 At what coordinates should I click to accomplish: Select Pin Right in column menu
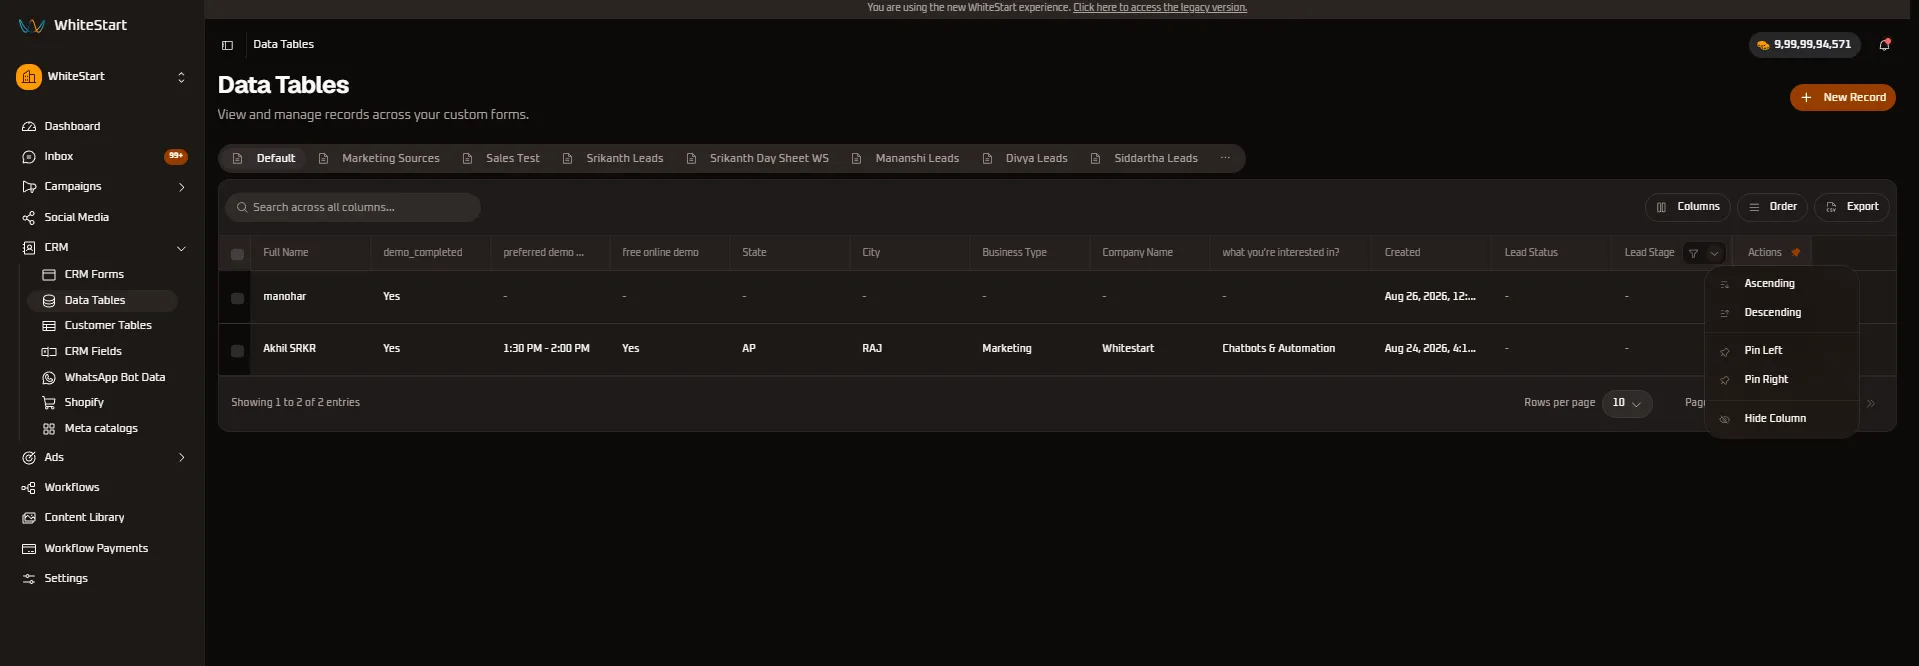[x=1781, y=380]
